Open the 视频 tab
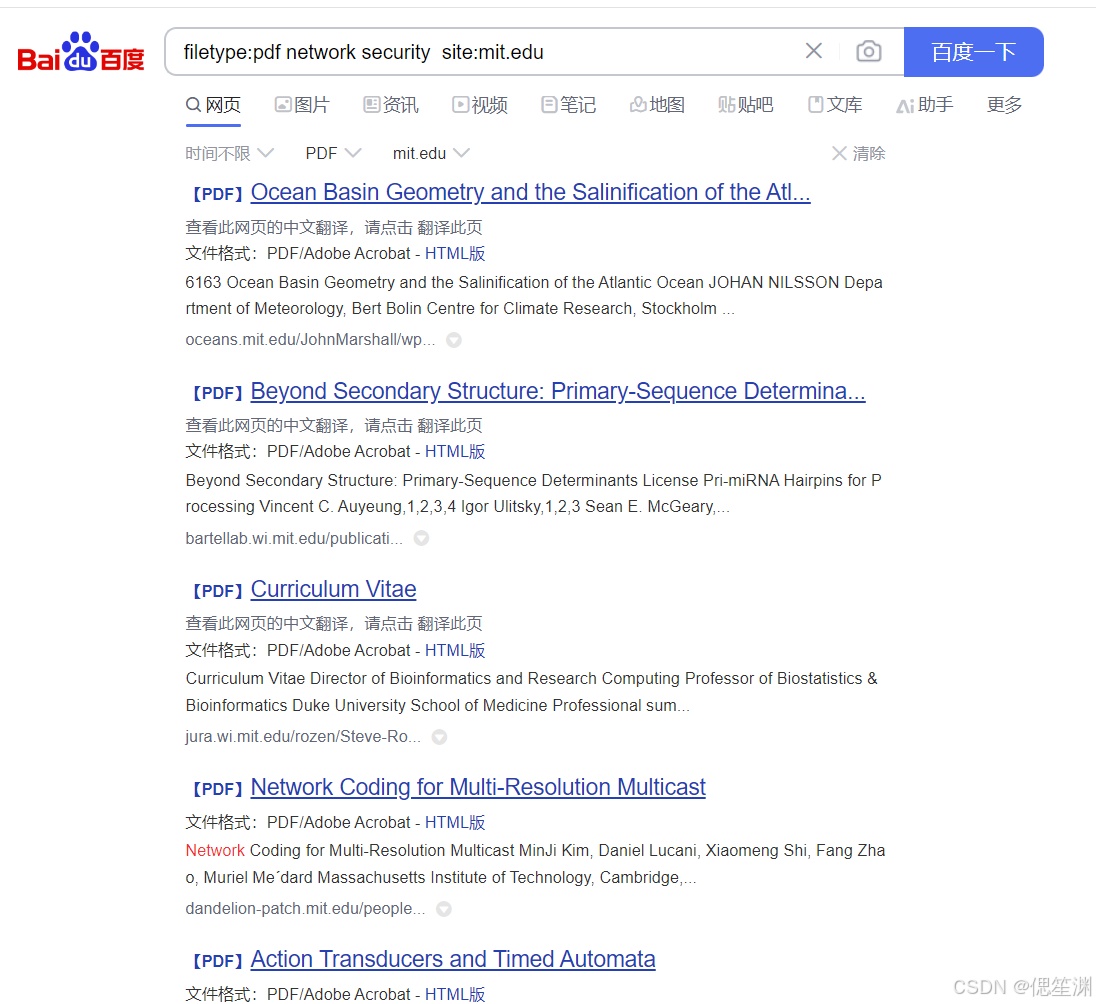This screenshot has height=1004, width=1096. tap(480, 105)
